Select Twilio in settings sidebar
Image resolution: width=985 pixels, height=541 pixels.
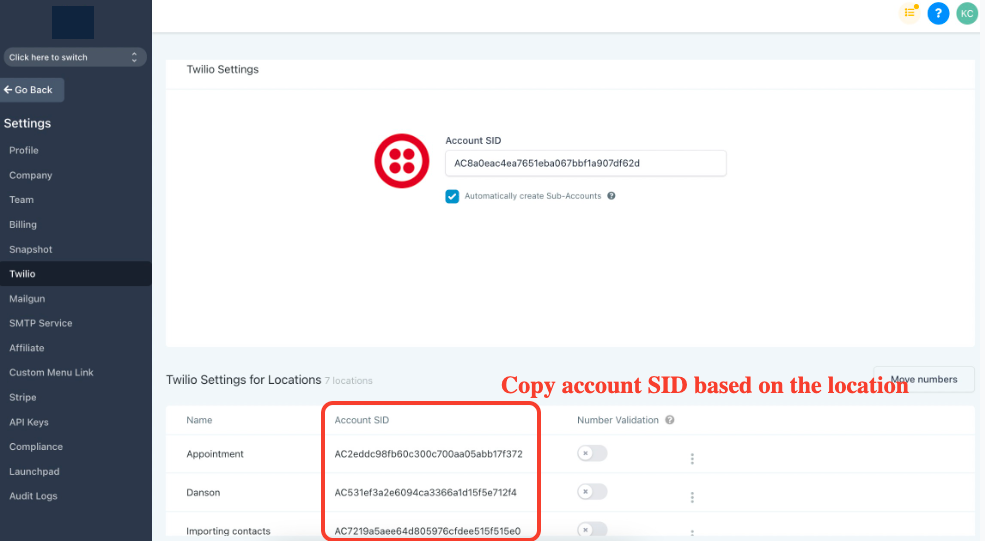(x=75, y=274)
